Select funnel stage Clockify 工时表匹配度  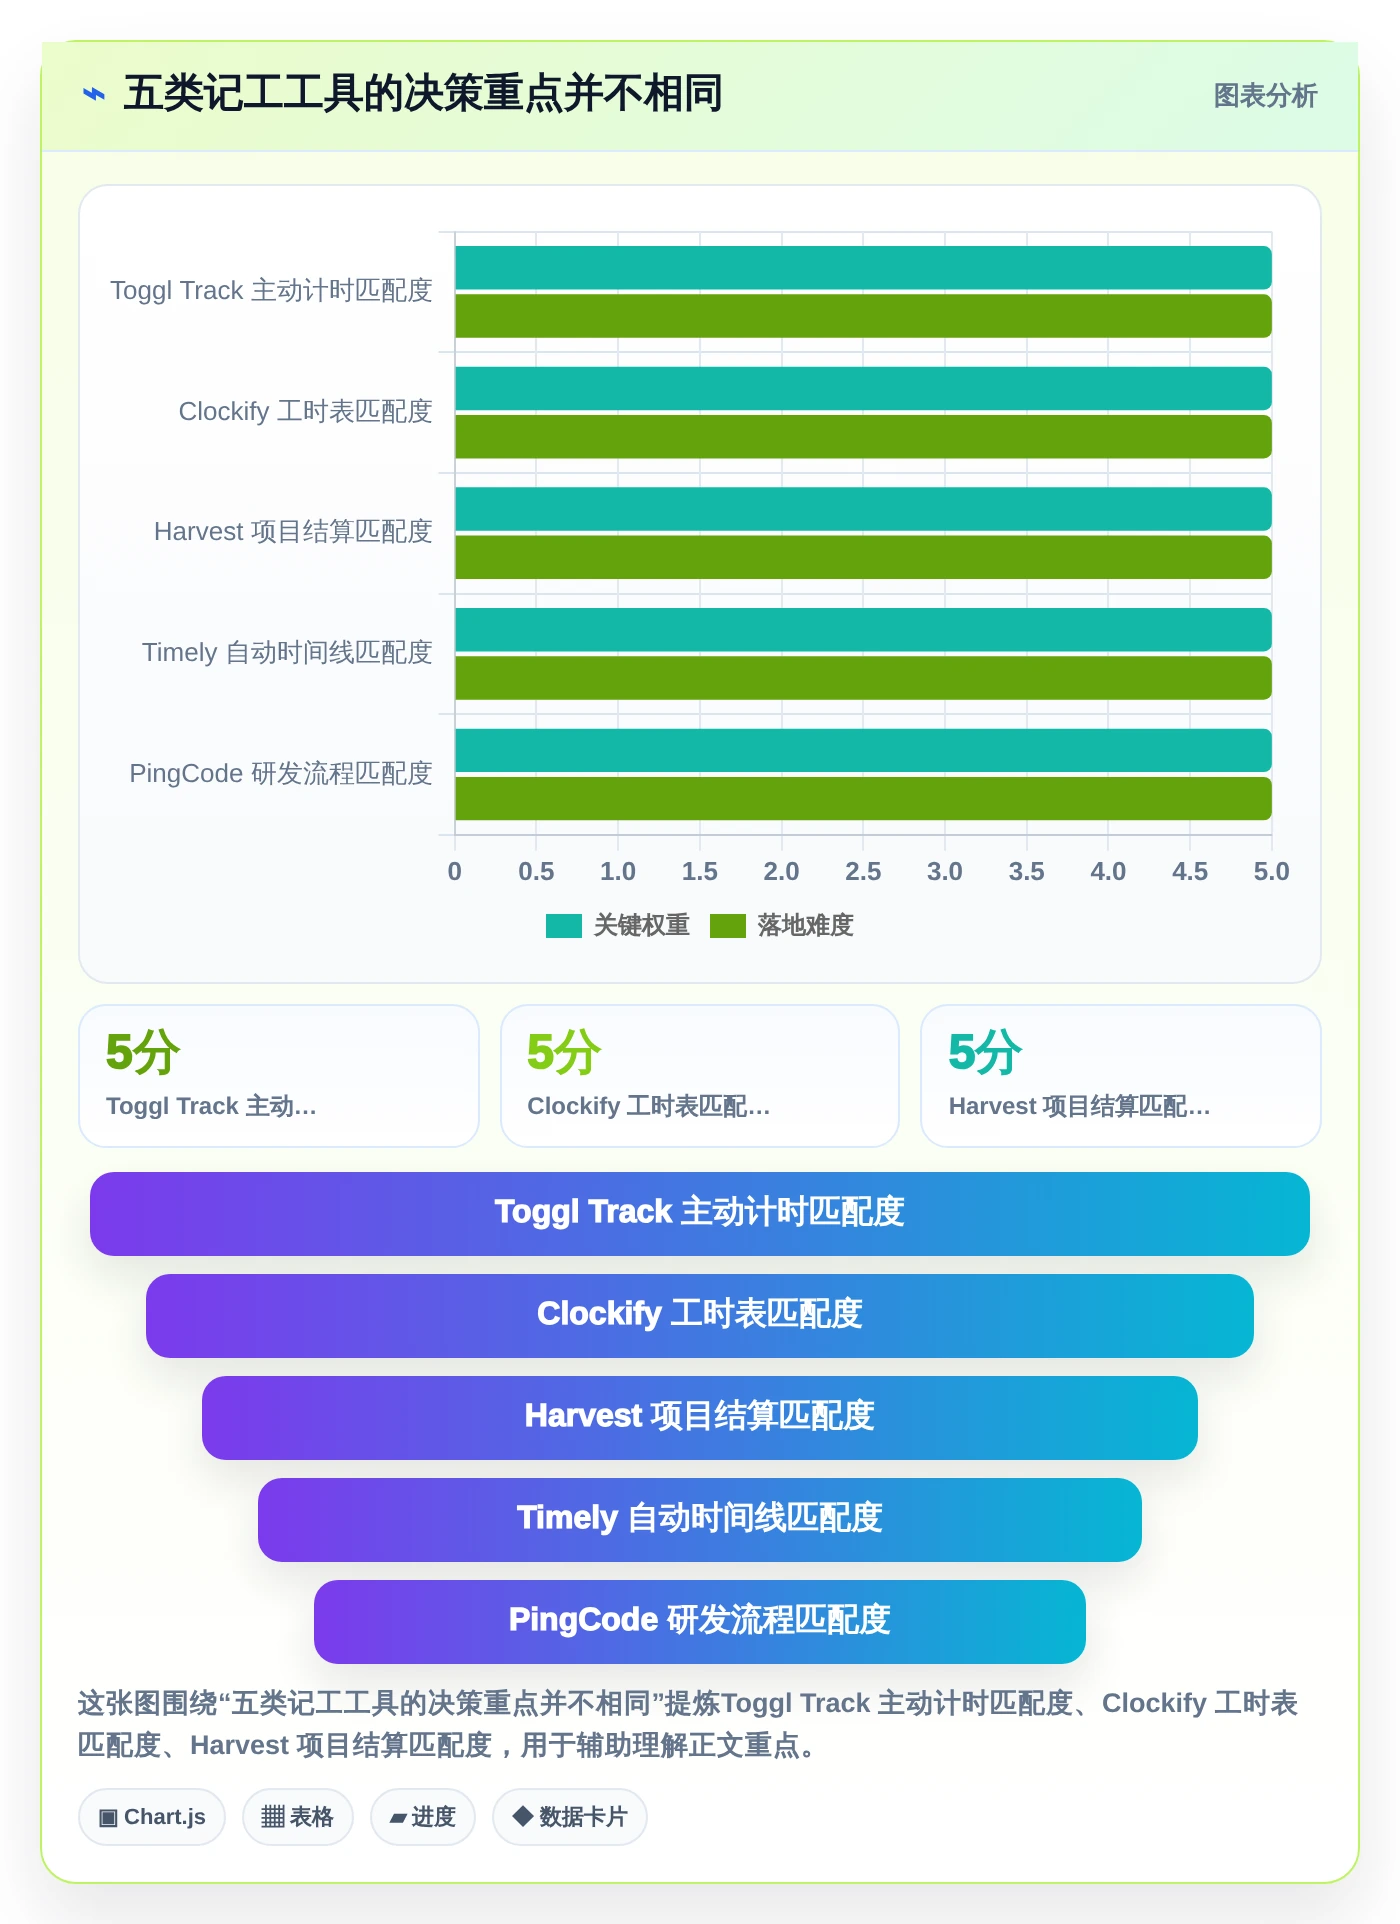[x=700, y=1316]
